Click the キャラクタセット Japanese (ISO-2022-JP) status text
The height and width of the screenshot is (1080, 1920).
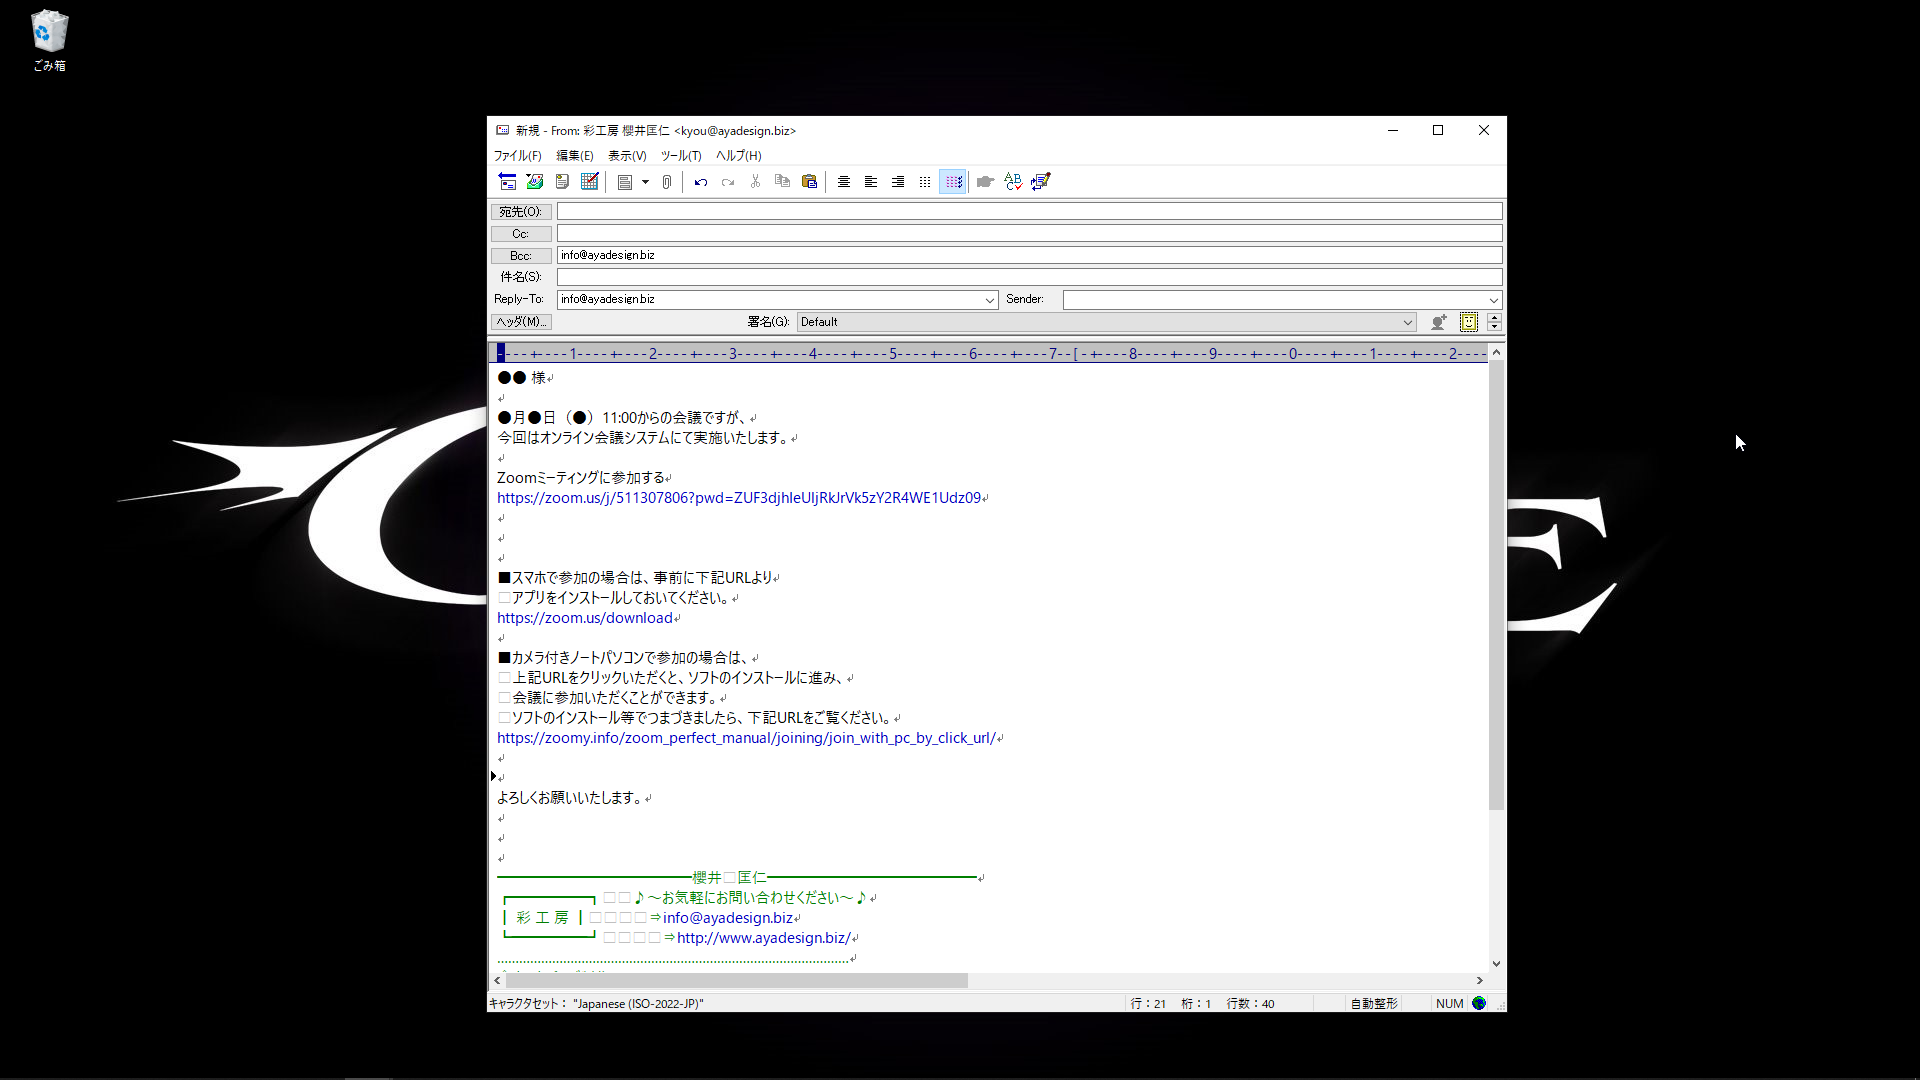(596, 1004)
